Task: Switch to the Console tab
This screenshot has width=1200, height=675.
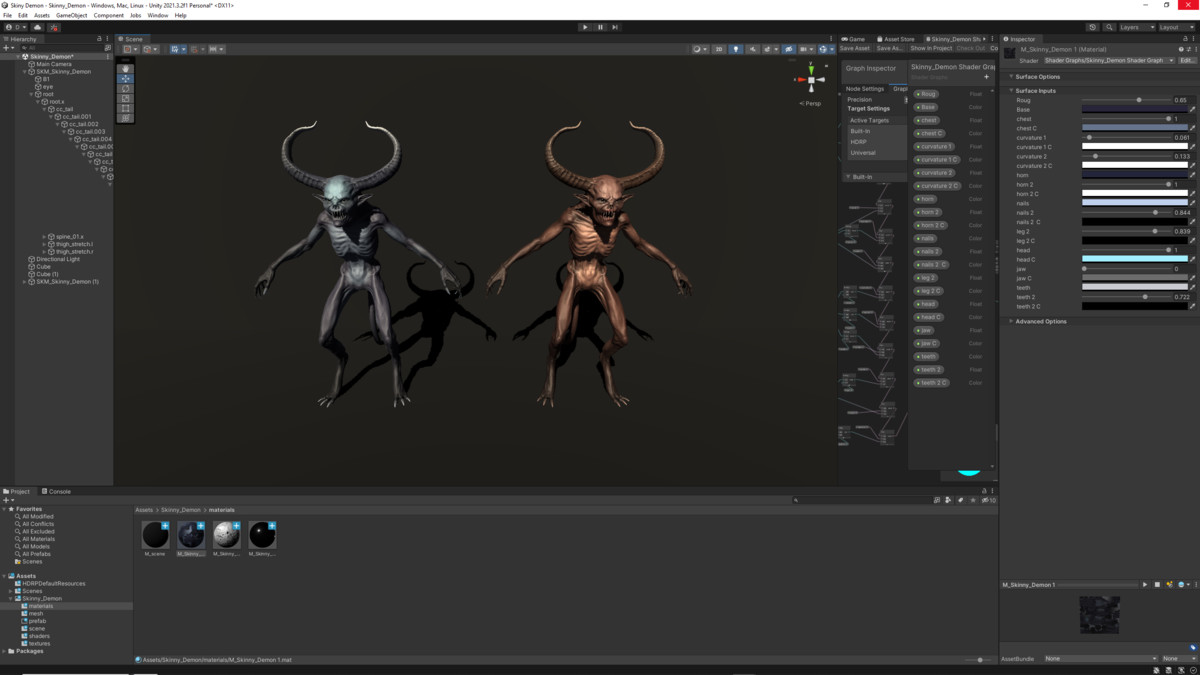Action: point(57,491)
